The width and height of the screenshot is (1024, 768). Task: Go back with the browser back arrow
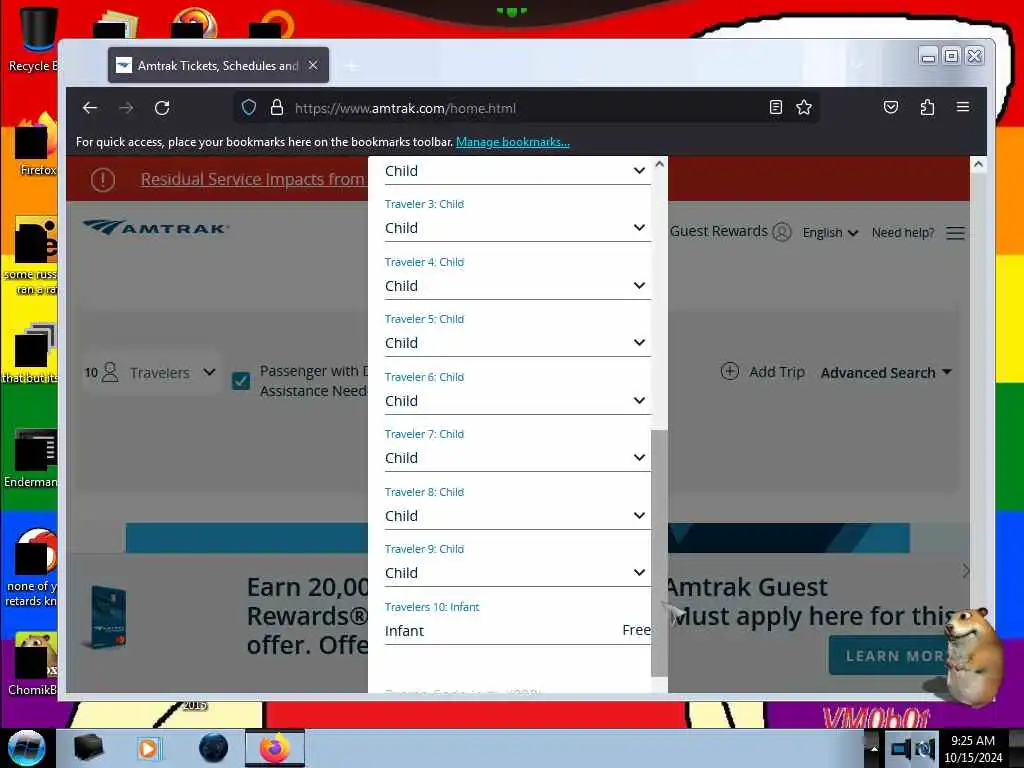pyautogui.click(x=90, y=108)
